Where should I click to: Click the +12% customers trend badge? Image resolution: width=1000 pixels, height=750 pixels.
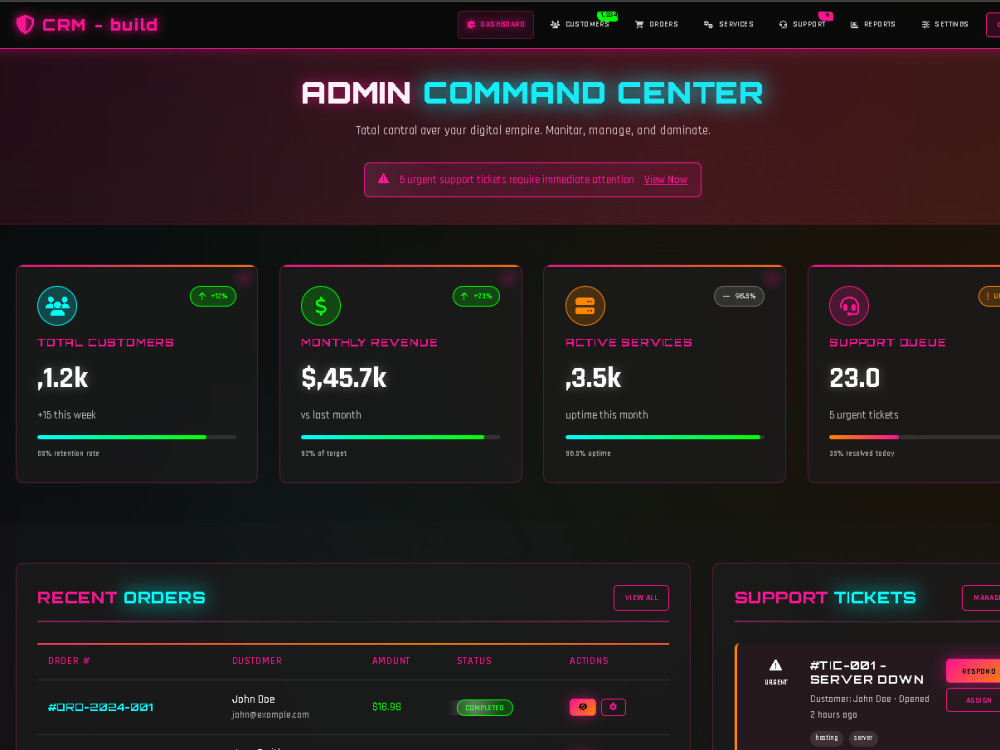click(x=213, y=296)
